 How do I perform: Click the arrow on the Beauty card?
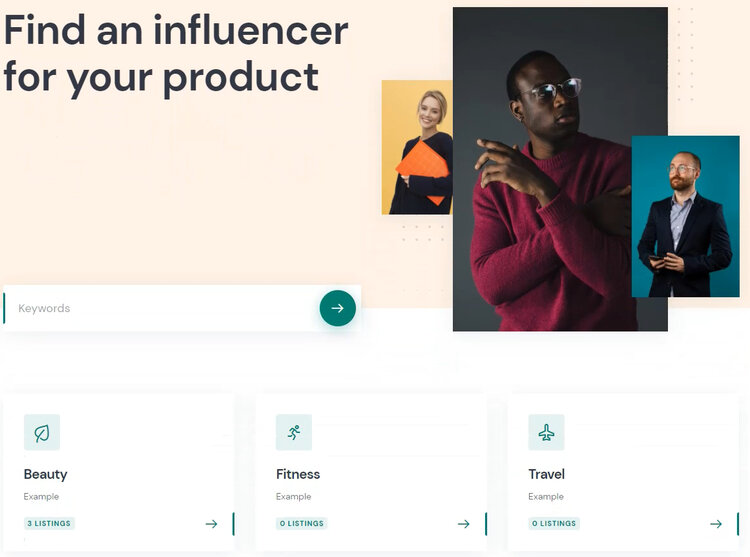click(211, 524)
